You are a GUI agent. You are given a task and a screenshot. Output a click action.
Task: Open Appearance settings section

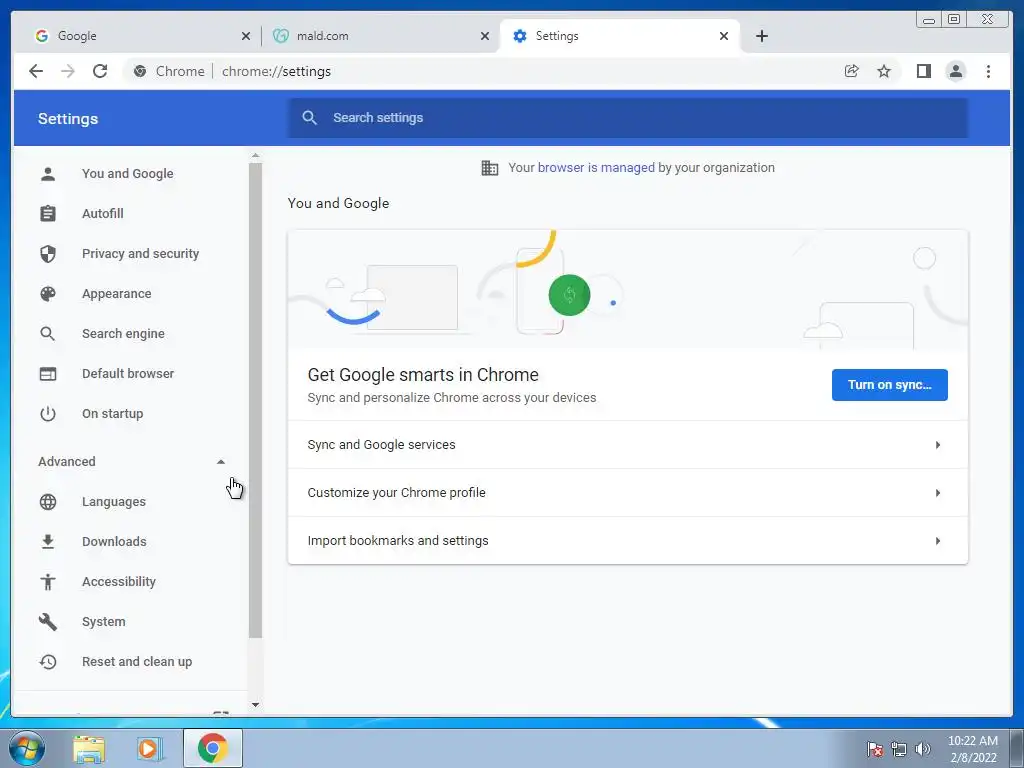click(x=116, y=294)
